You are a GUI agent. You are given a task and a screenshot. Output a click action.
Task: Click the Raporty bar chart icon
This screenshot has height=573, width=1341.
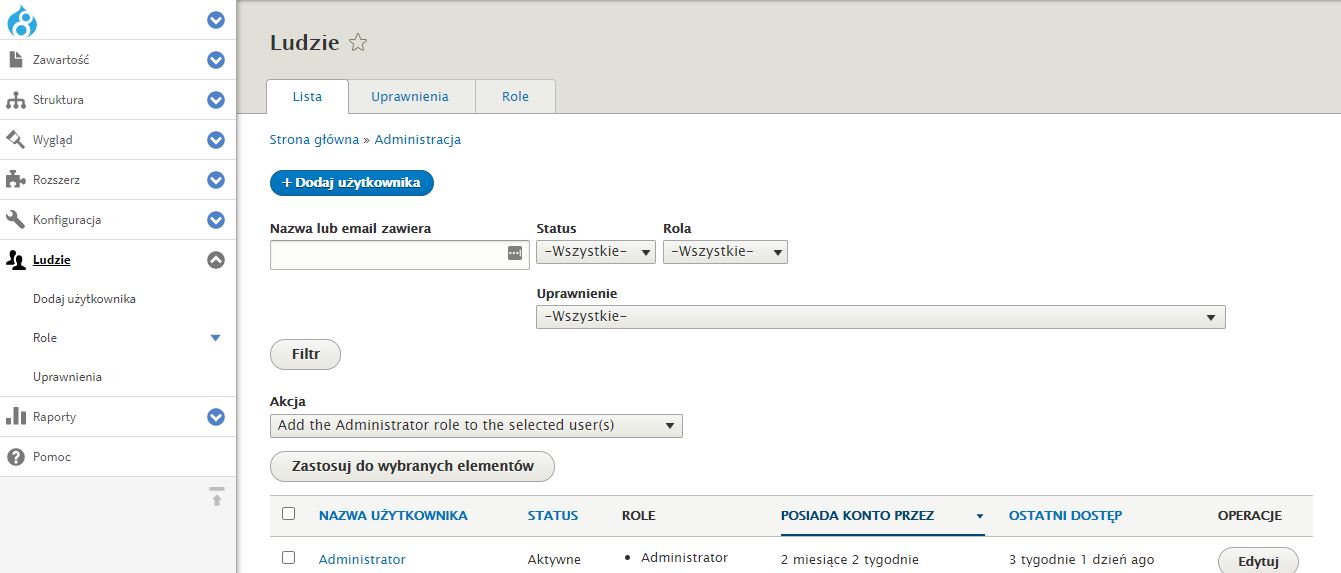pyautogui.click(x=15, y=417)
